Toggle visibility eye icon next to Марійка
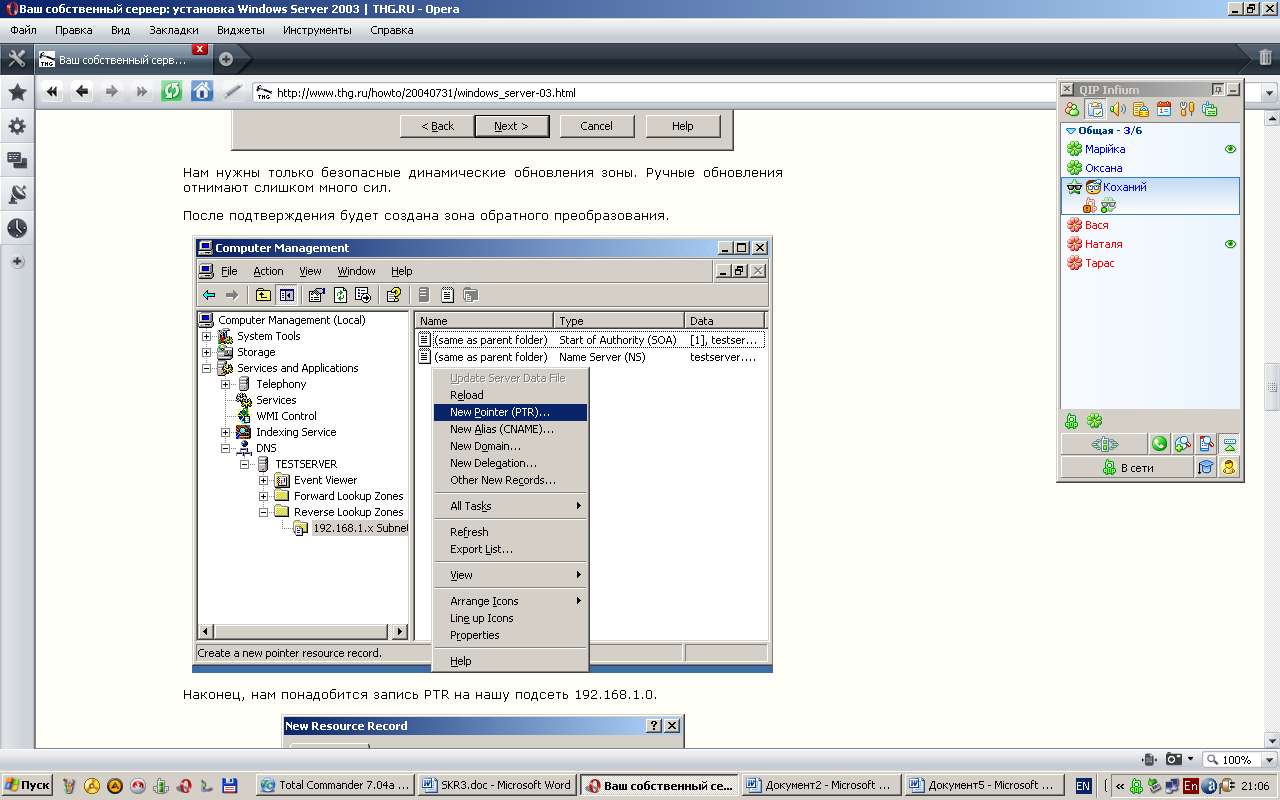 point(1230,149)
